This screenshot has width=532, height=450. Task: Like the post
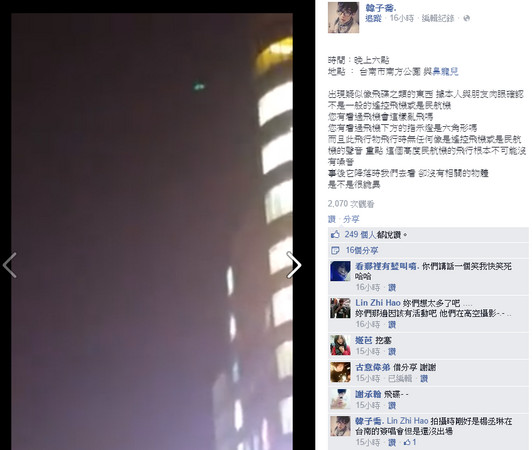click(x=332, y=219)
